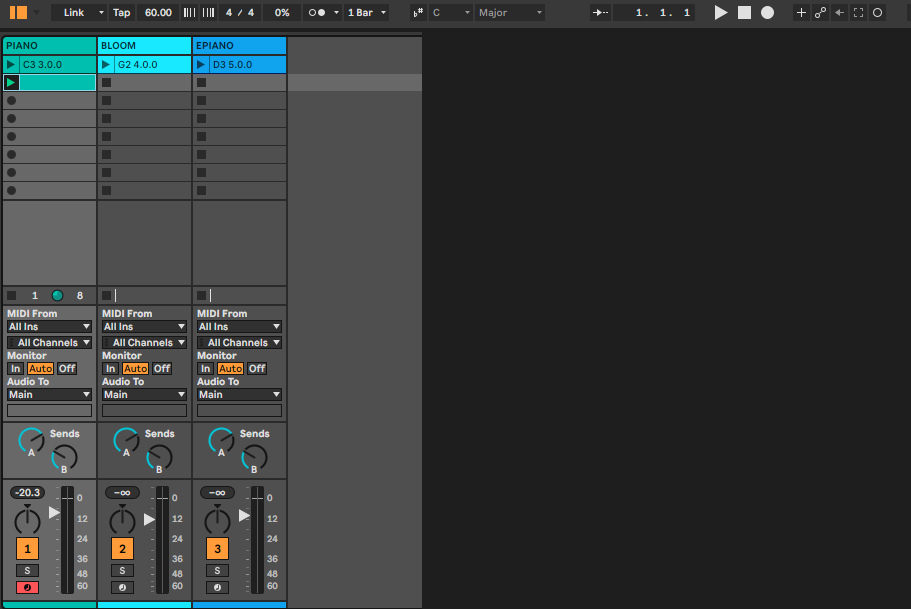
Task: Click the stop button in BLOOM's second slot
Action: click(x=106, y=83)
